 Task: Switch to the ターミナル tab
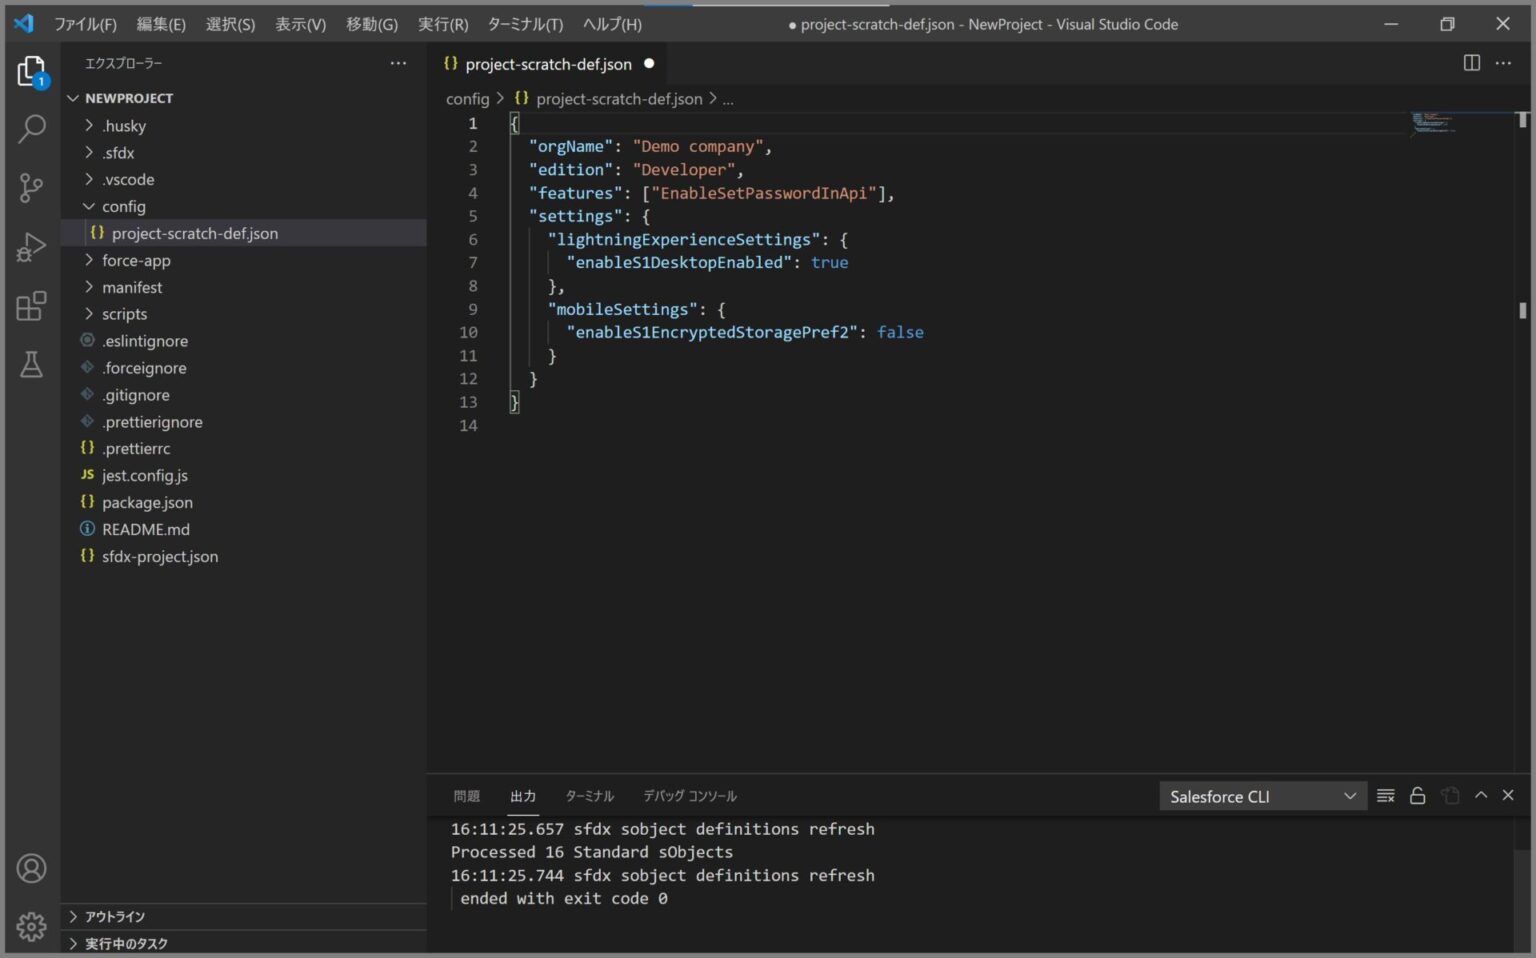[589, 795]
